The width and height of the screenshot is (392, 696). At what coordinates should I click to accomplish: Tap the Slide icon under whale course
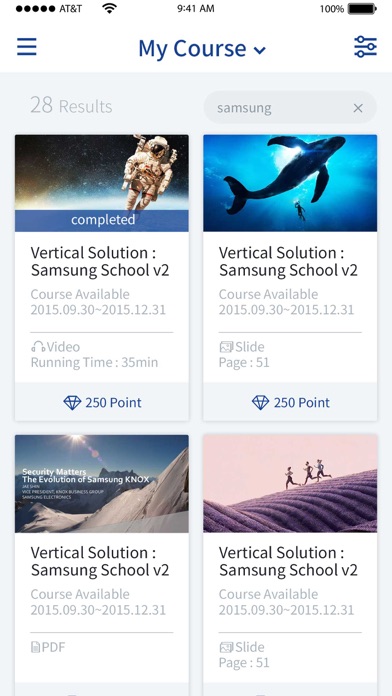point(226,347)
